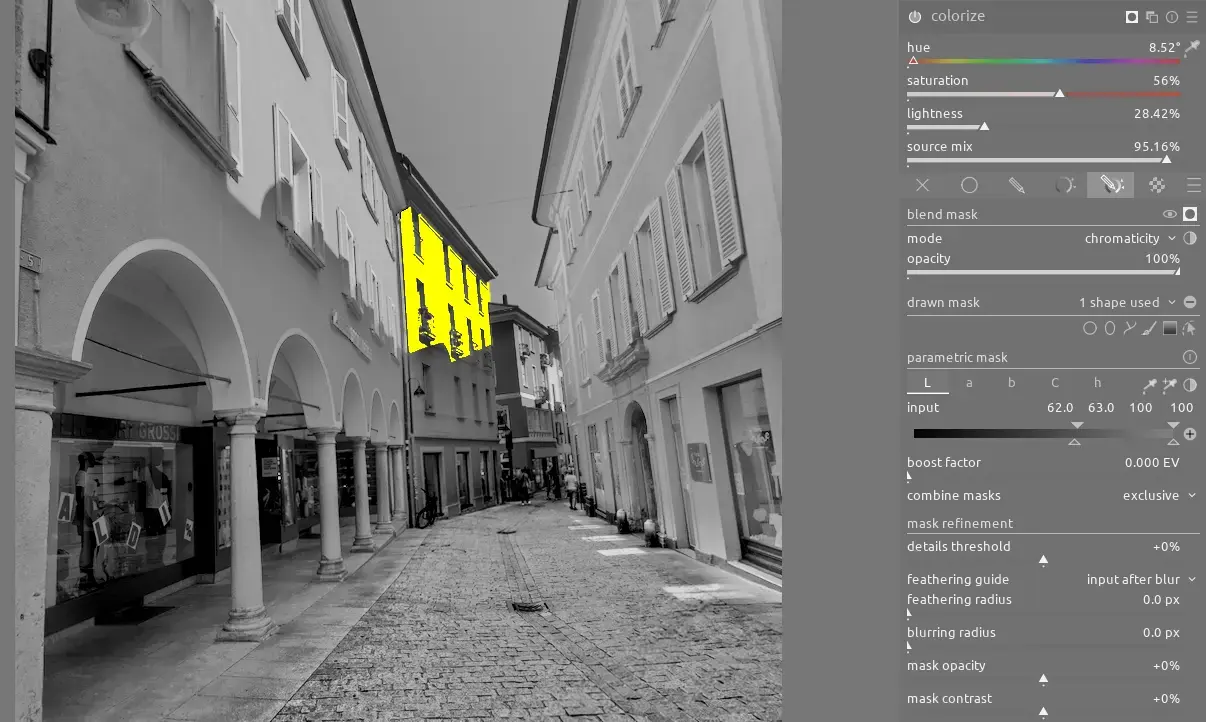Add an ellipse shape to drawn mask
Viewport: 1206px width, 722px height.
[1109, 328]
